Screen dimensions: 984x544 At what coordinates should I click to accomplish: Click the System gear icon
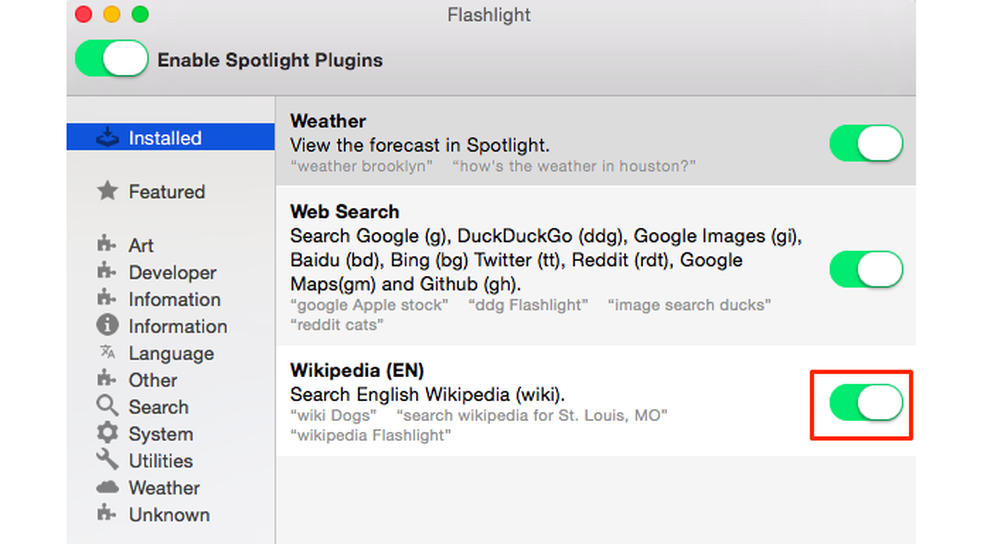click(107, 434)
